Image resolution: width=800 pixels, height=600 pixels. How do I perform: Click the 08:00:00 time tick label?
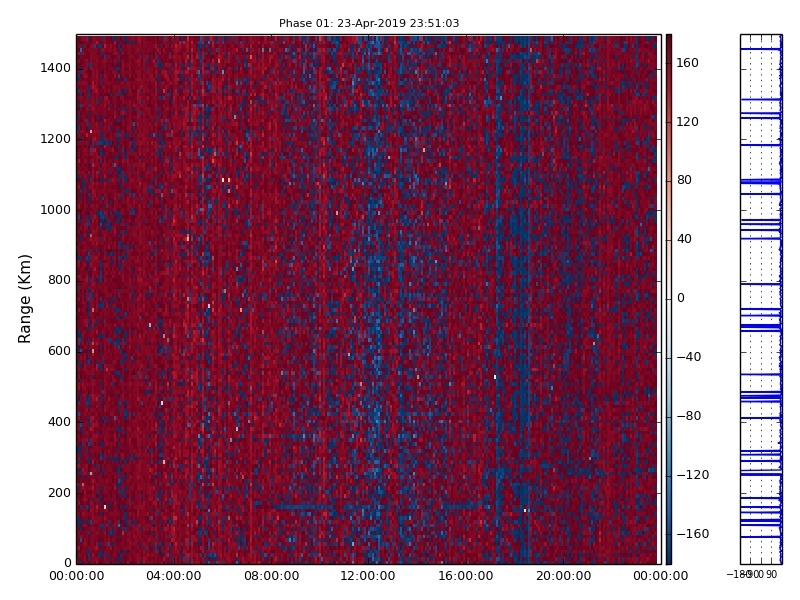tap(271, 576)
